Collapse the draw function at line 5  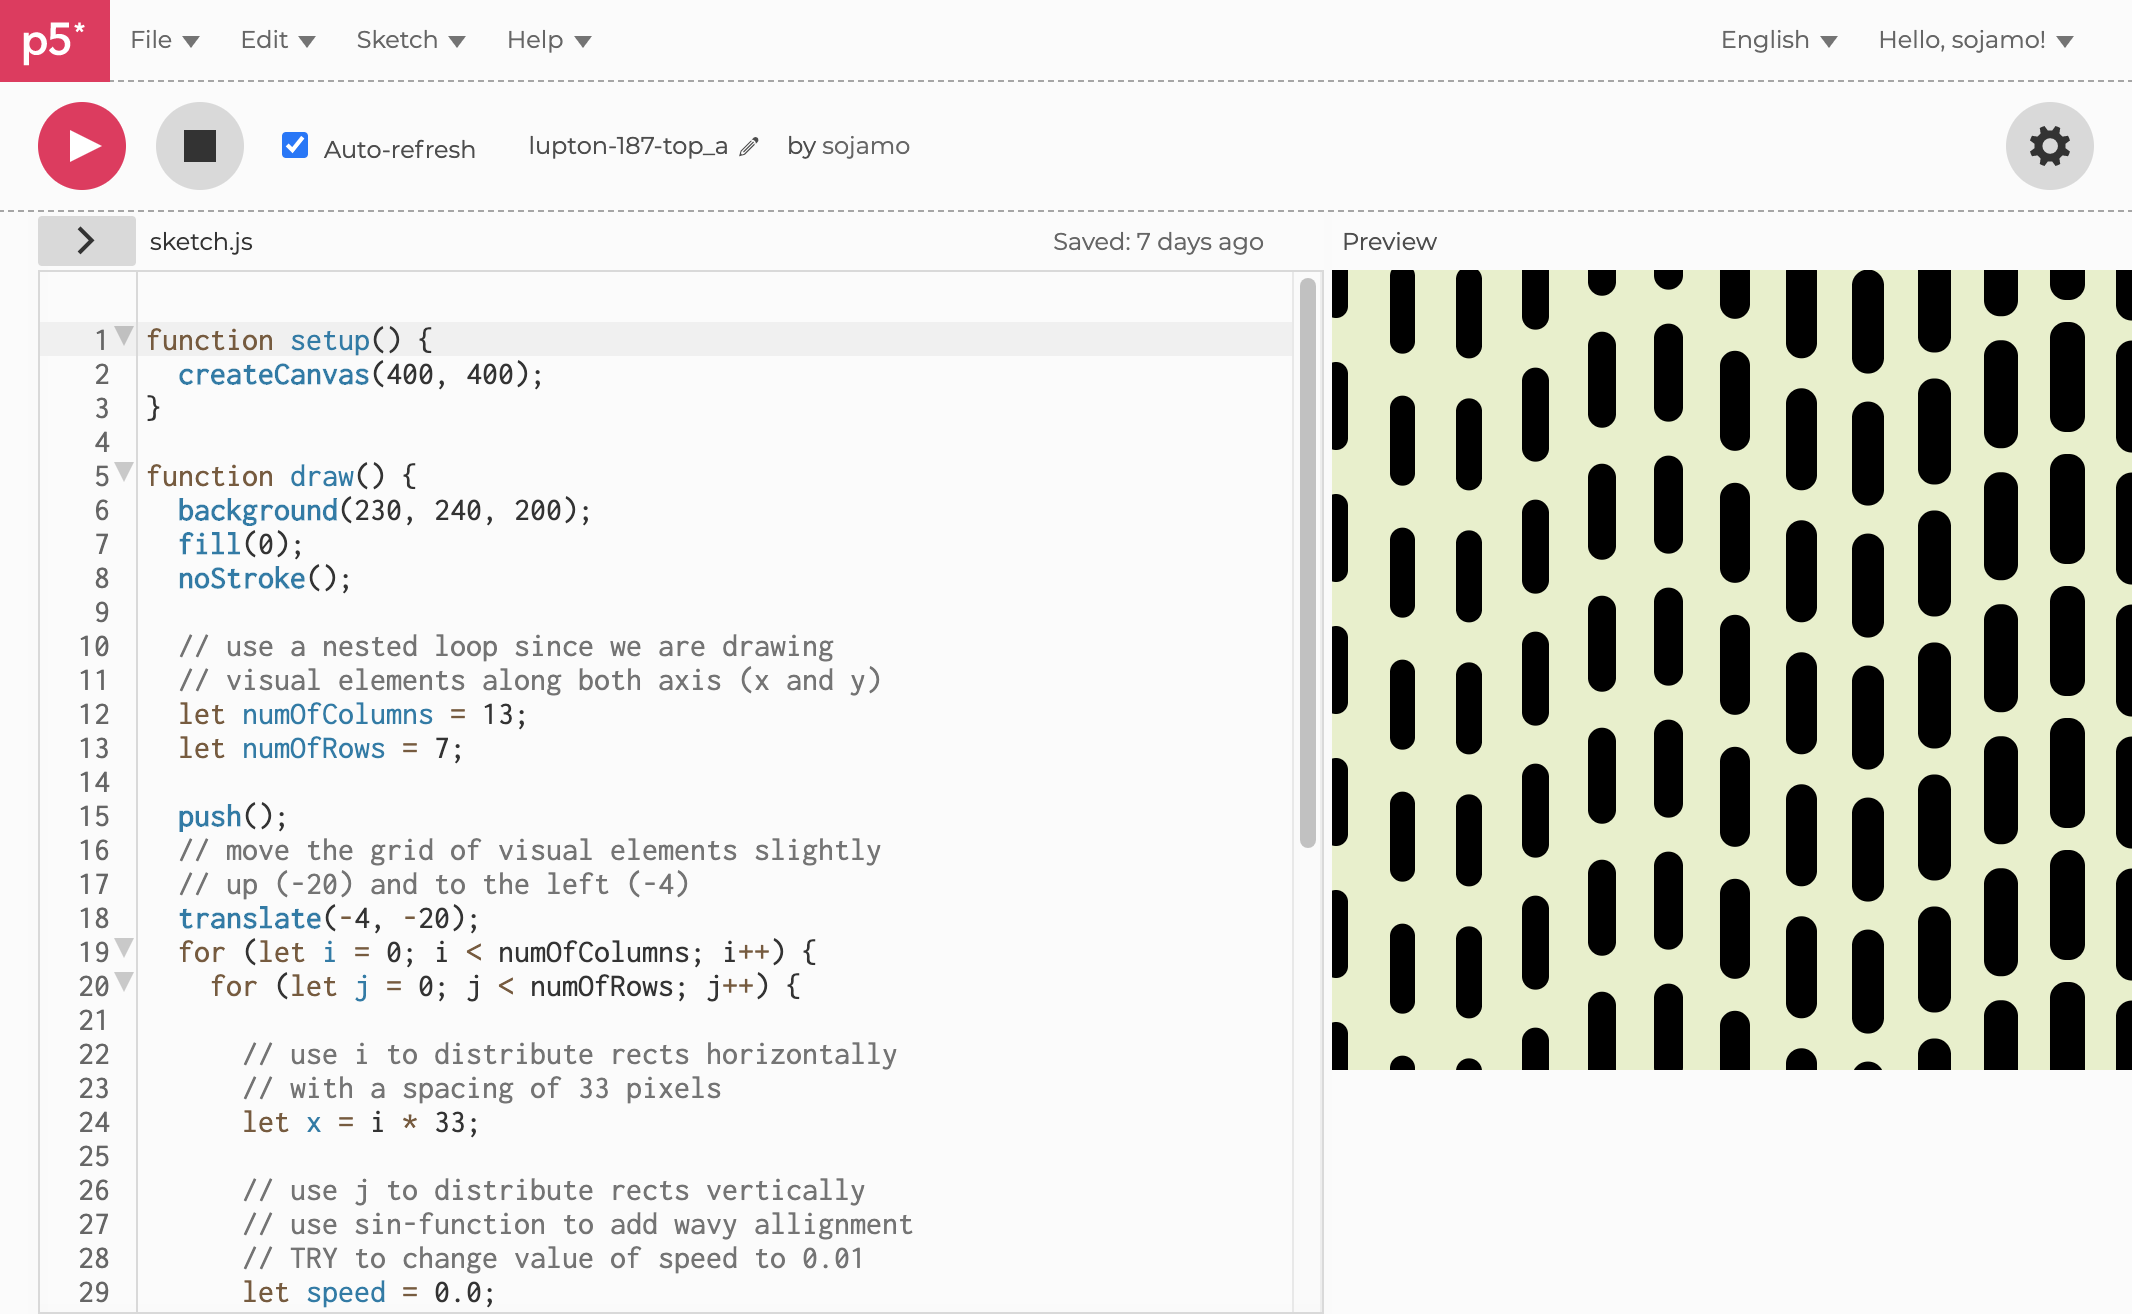coord(124,472)
